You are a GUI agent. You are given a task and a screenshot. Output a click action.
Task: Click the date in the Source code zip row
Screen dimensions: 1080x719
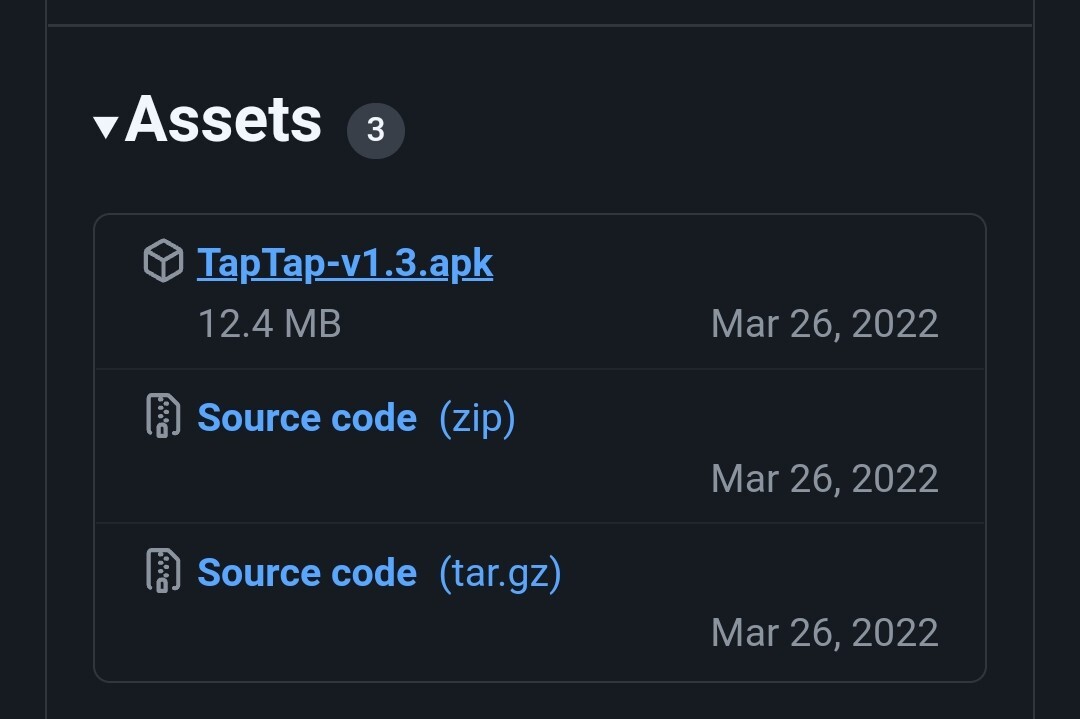point(824,478)
